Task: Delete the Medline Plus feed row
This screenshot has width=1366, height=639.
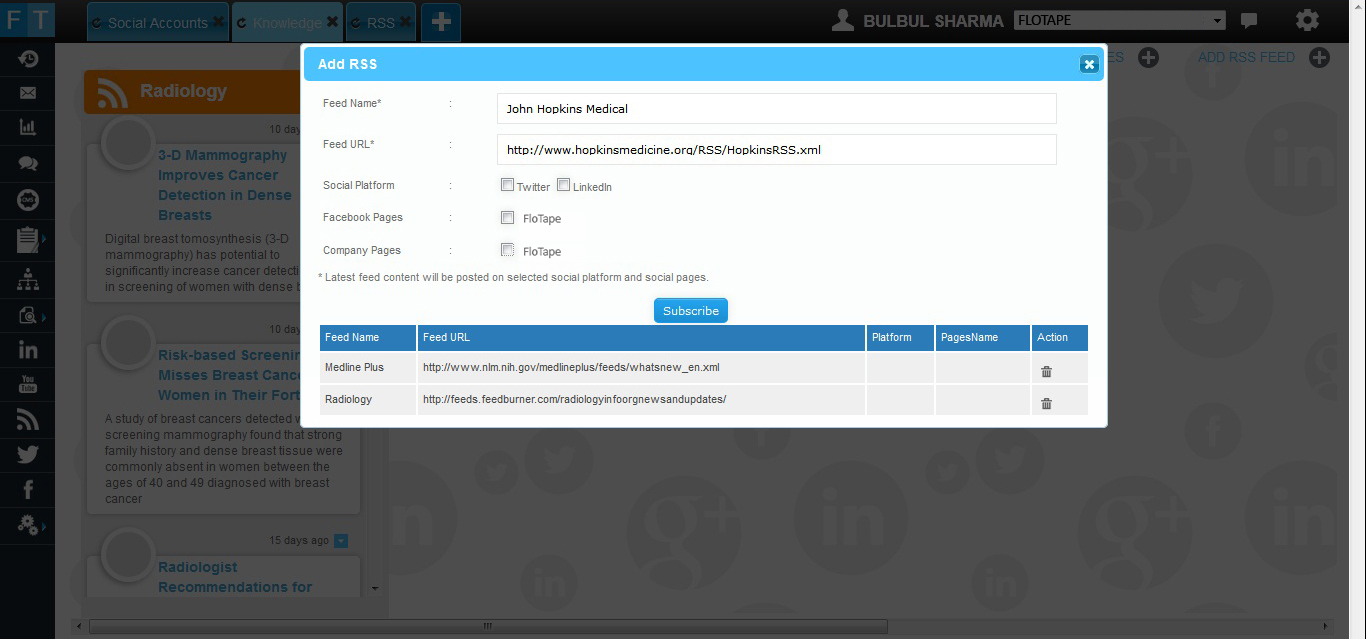Action: tap(1047, 372)
